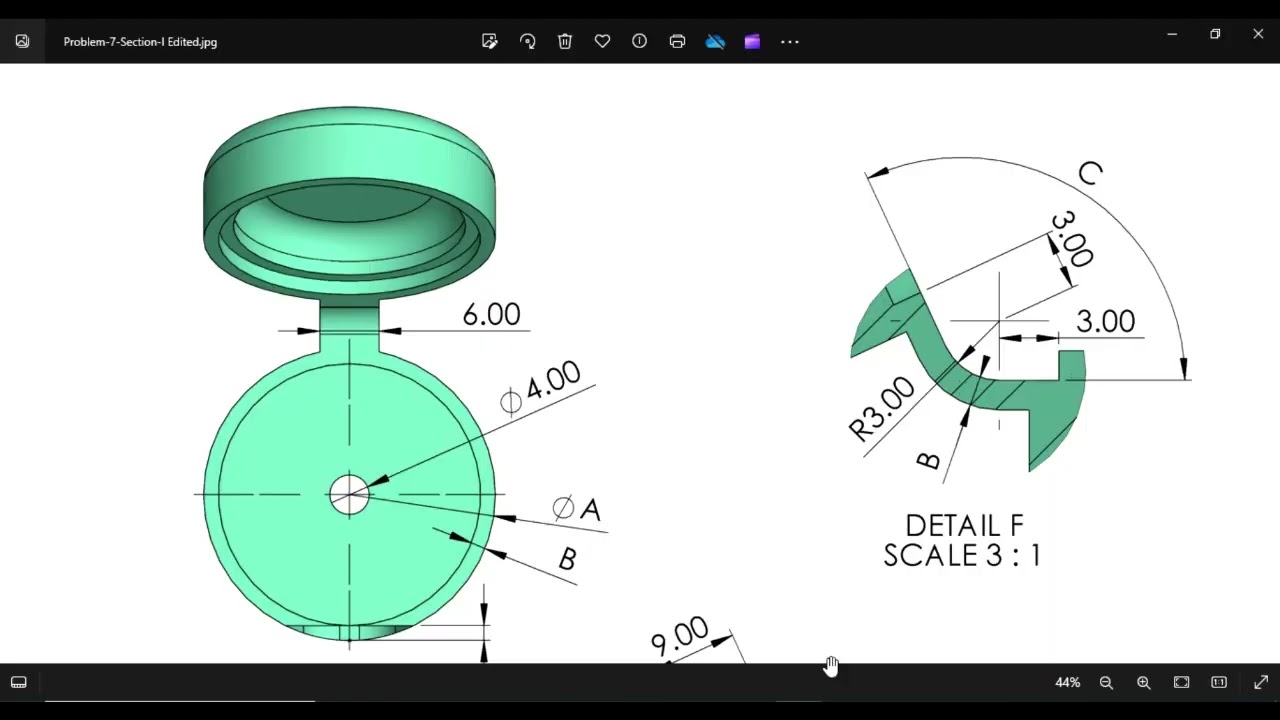Minimize the Photos window
1280x720 pixels.
click(x=1172, y=34)
